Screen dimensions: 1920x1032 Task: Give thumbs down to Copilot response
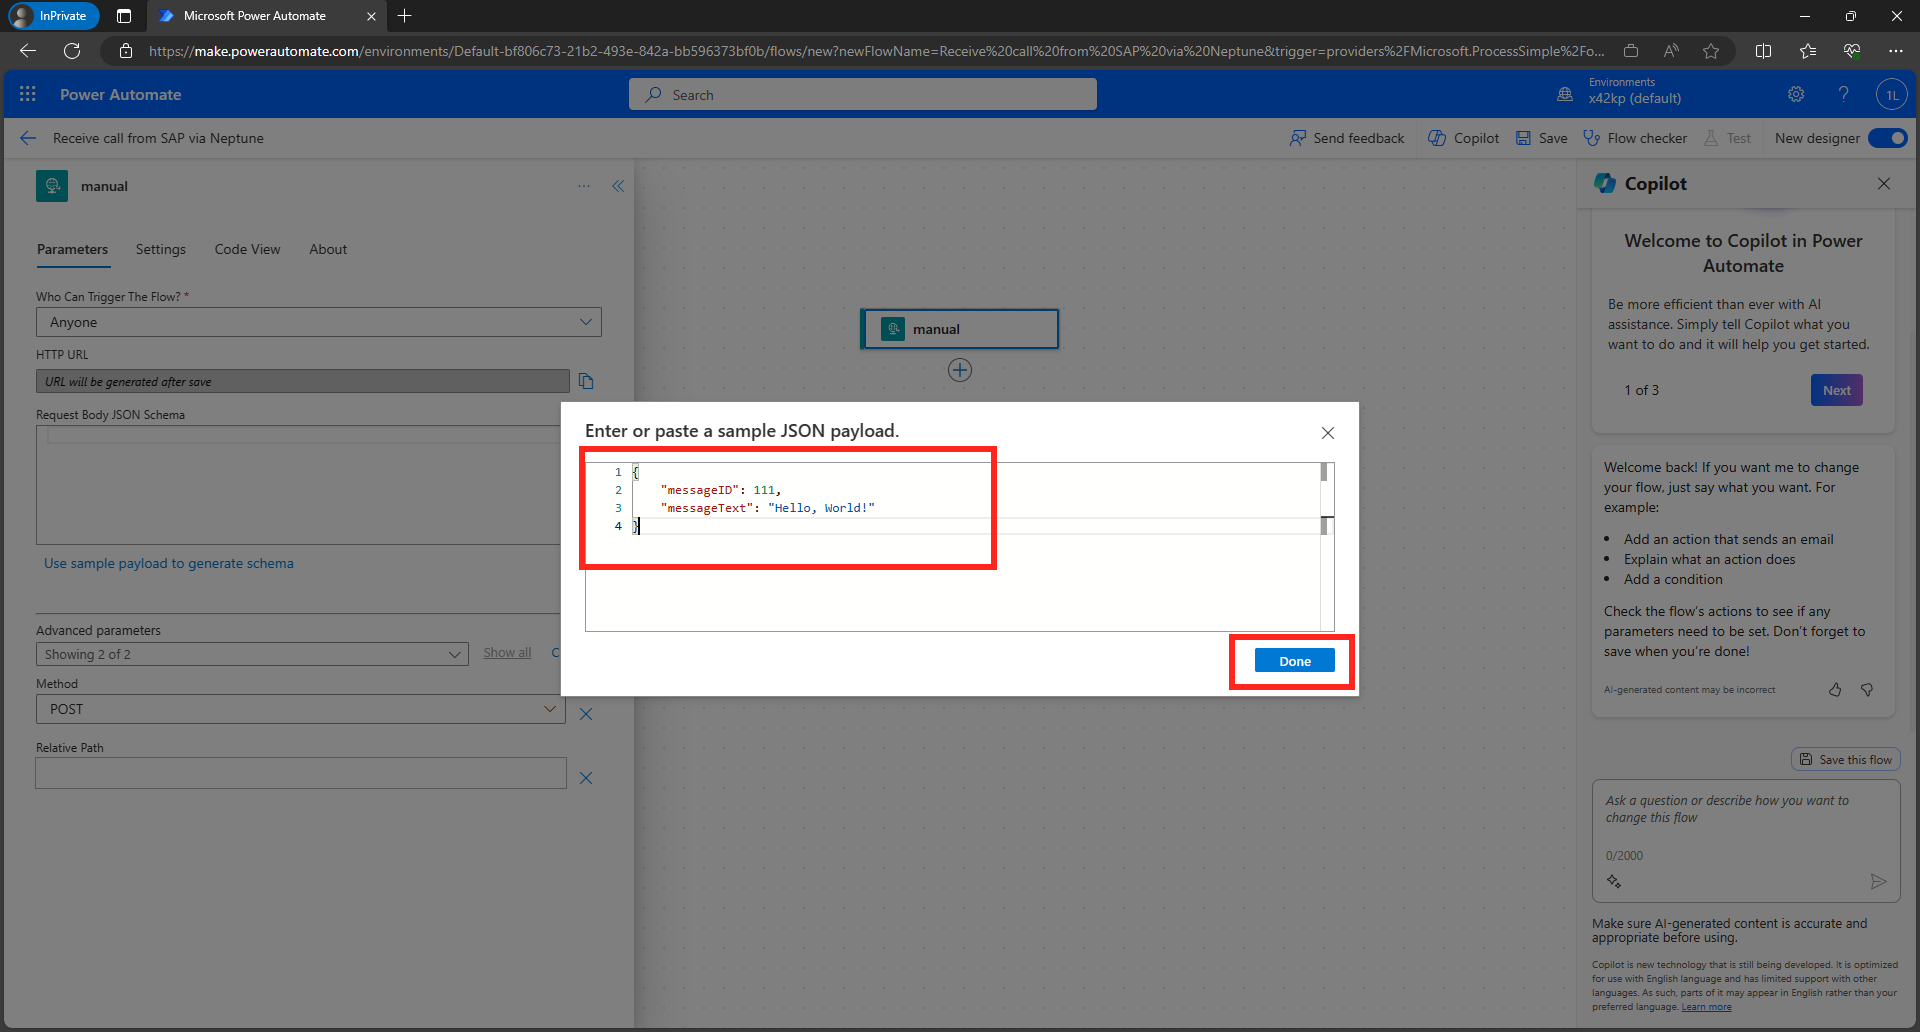(1867, 690)
